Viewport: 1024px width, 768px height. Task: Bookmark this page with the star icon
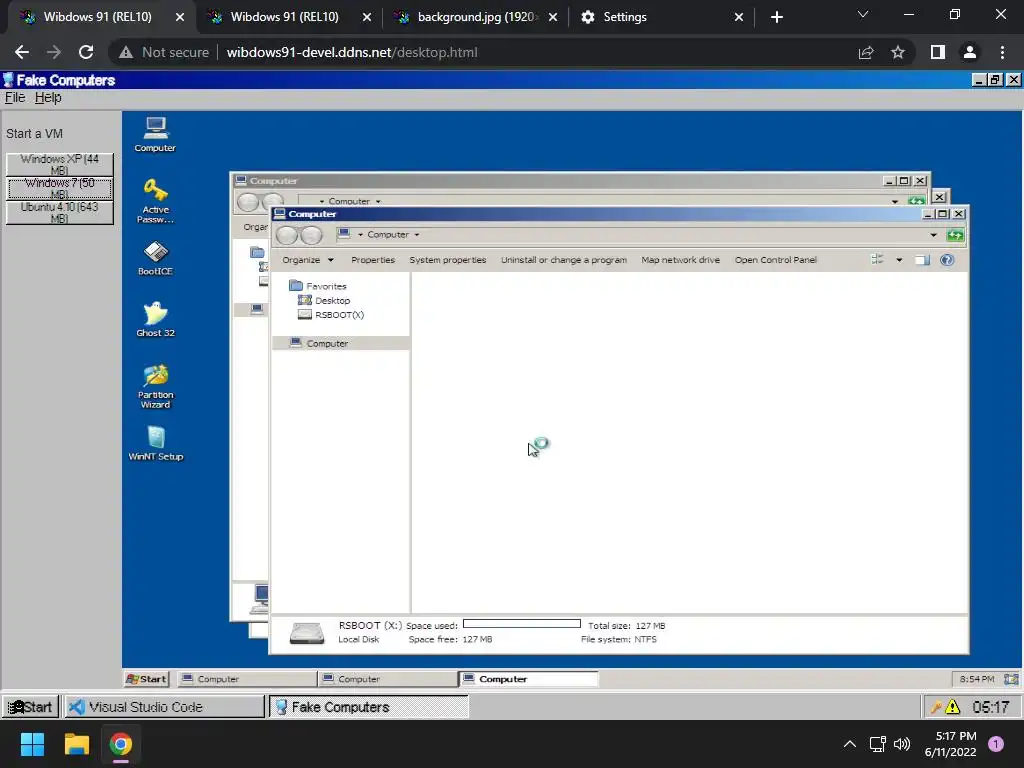[898, 52]
